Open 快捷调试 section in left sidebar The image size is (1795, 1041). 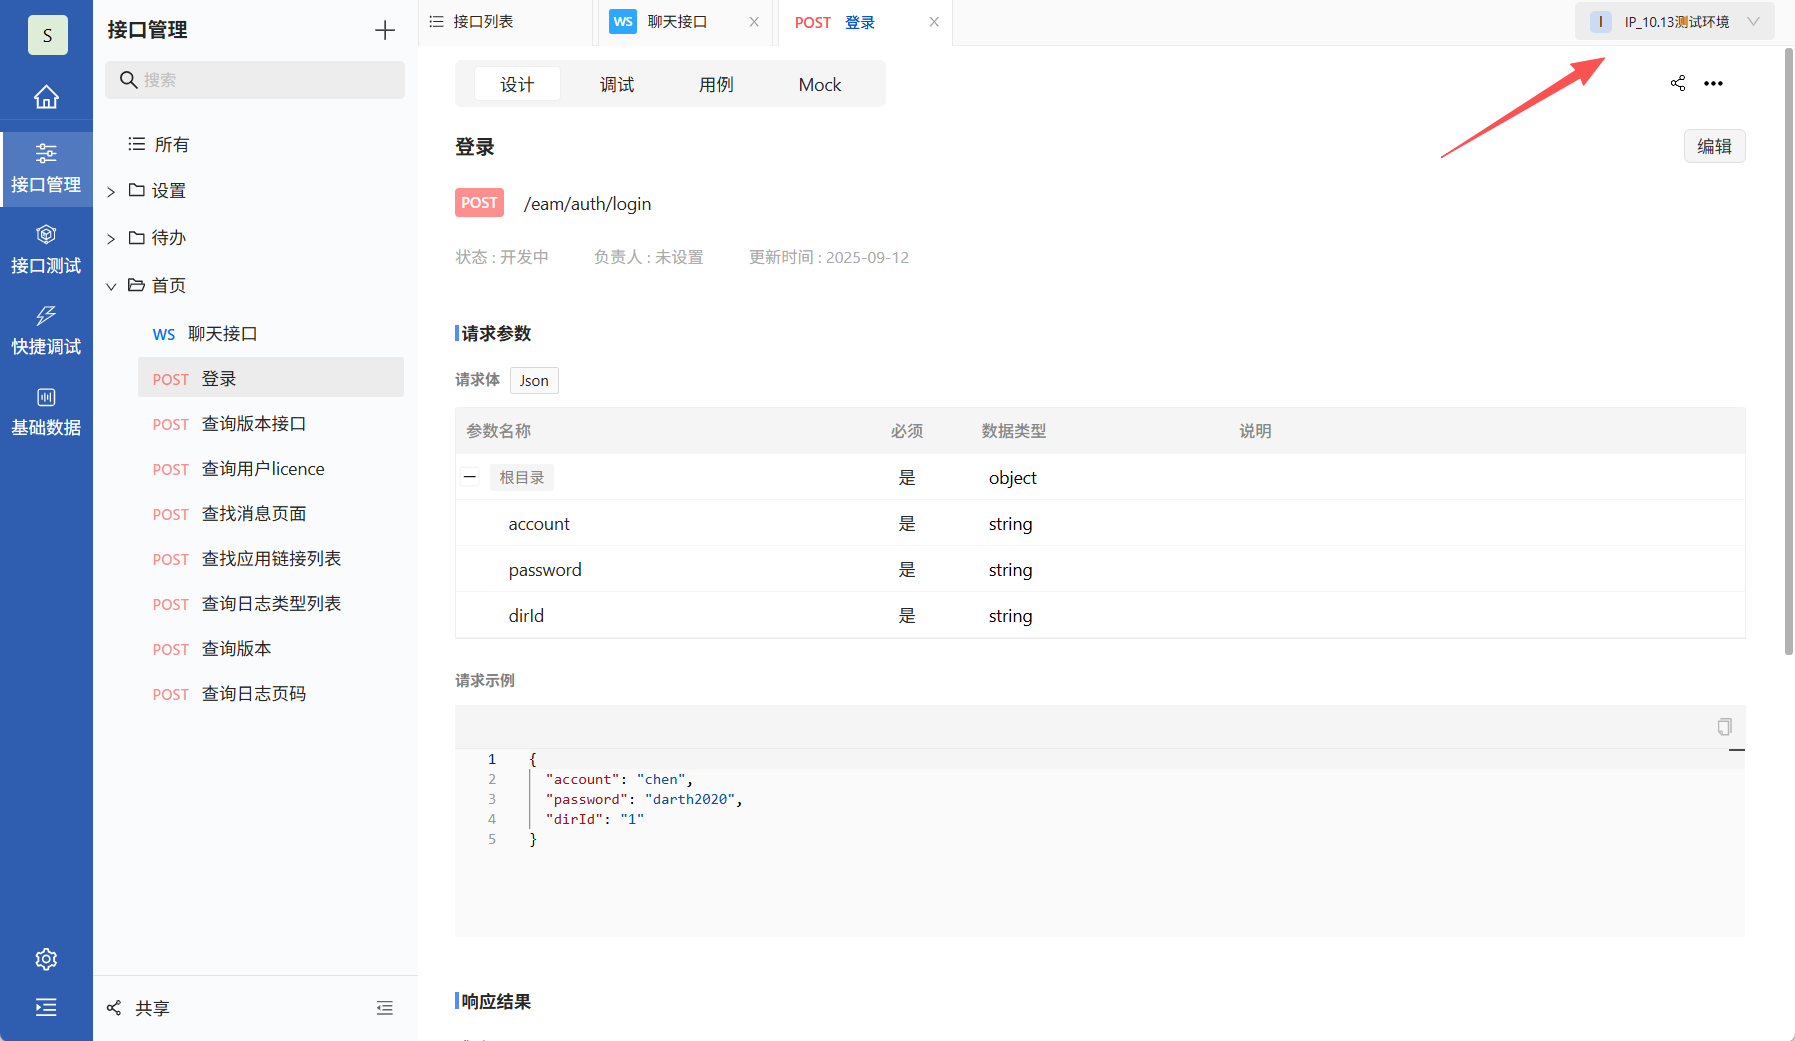pos(46,331)
